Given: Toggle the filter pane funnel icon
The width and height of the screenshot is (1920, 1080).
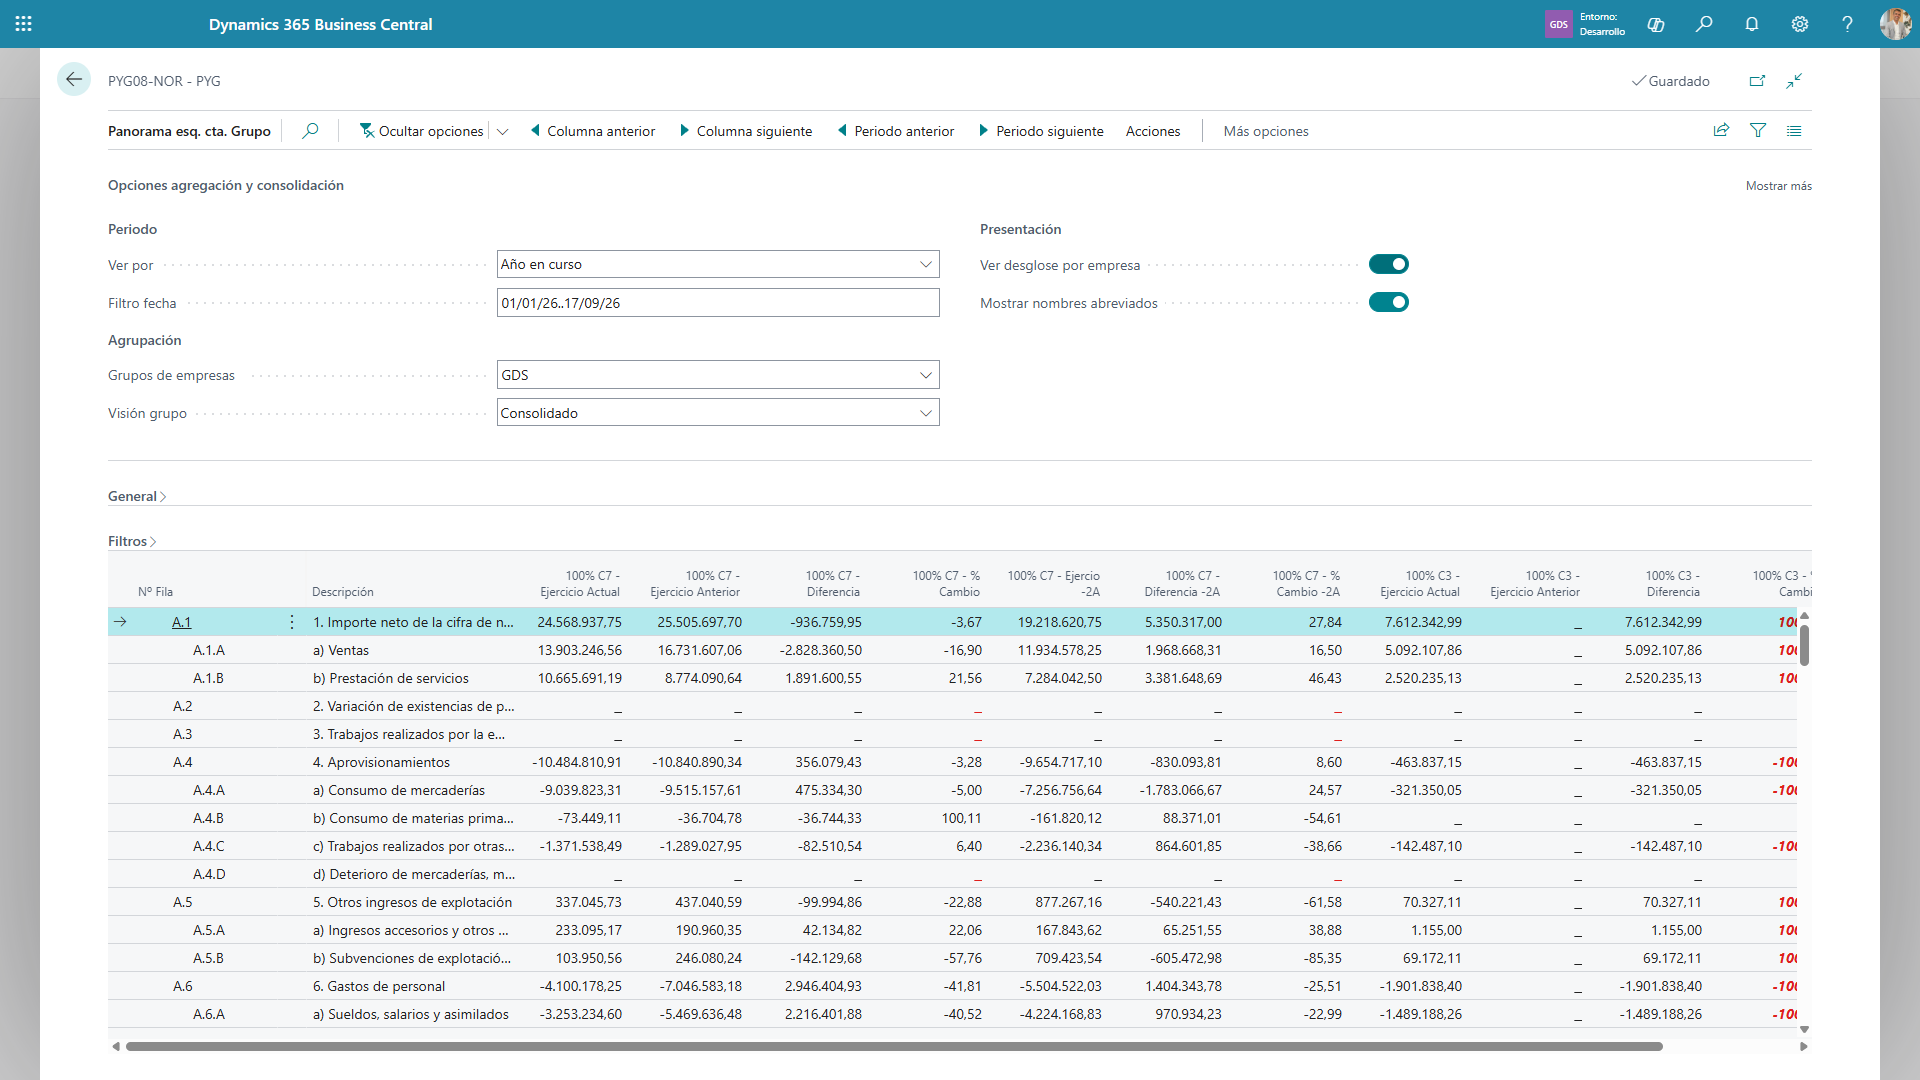Looking at the screenshot, I should click(1758, 130).
